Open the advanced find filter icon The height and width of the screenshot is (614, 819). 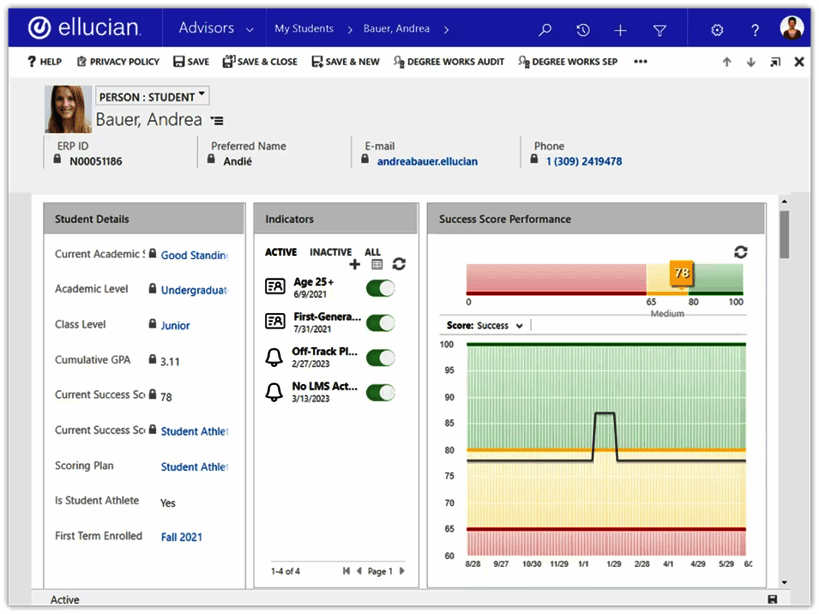pos(660,30)
